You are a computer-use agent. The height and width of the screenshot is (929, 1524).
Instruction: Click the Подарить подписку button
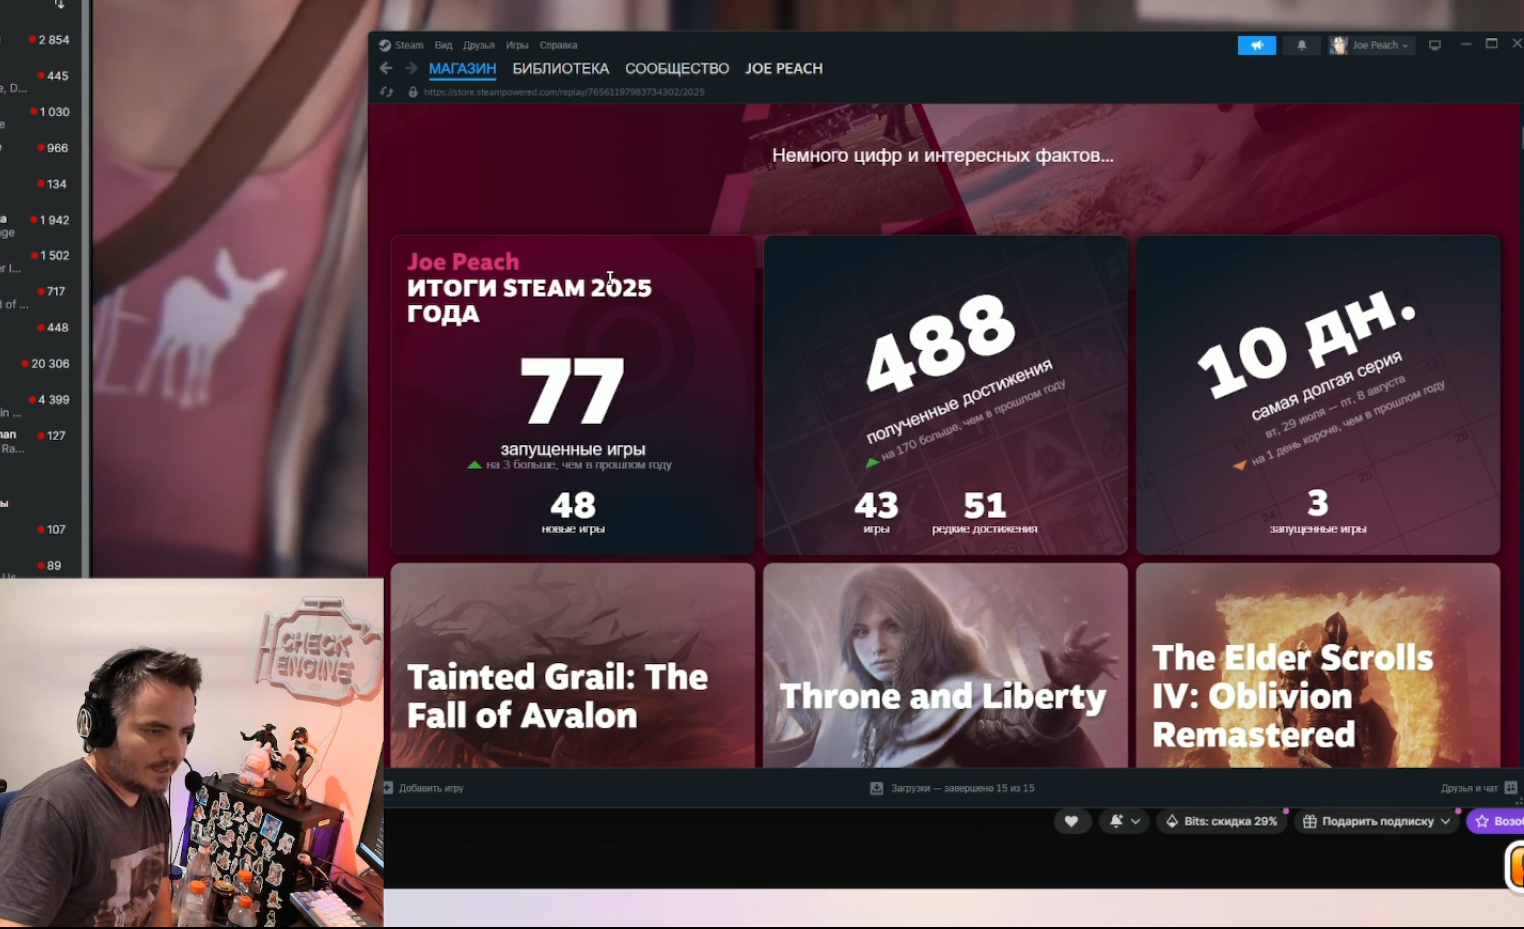(x=1376, y=821)
